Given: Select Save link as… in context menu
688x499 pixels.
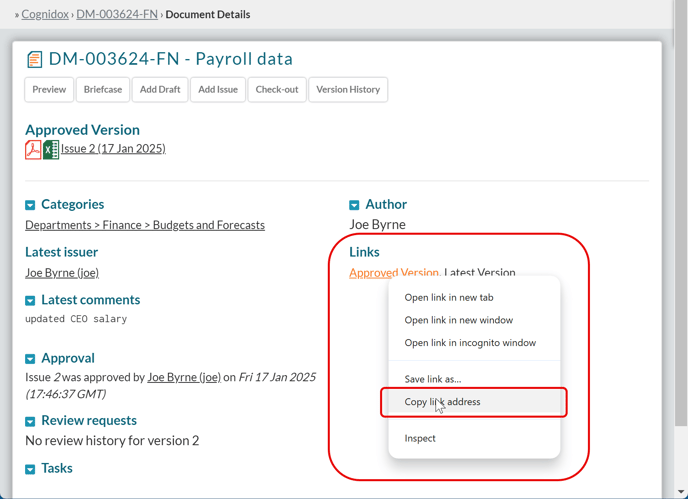Looking at the screenshot, I should [432, 379].
